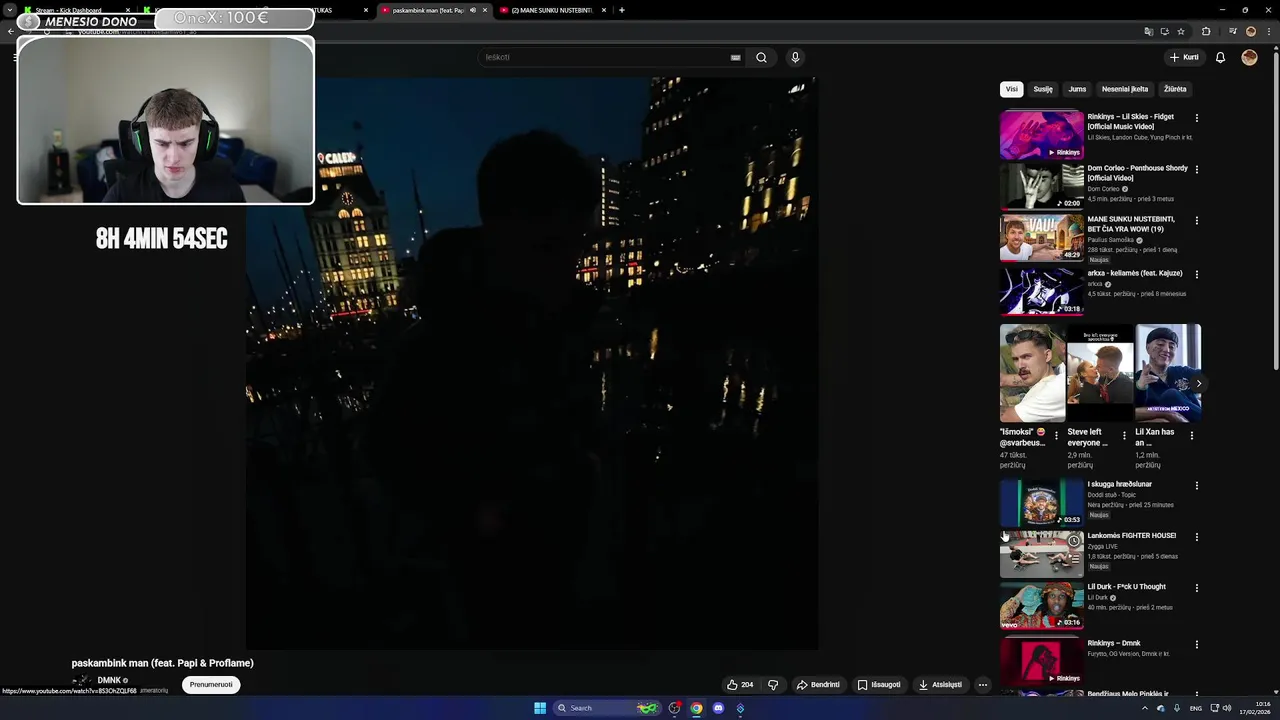This screenshot has width=1280, height=720.
Task: Open YouTube notifications bell
Action: 1220,57
